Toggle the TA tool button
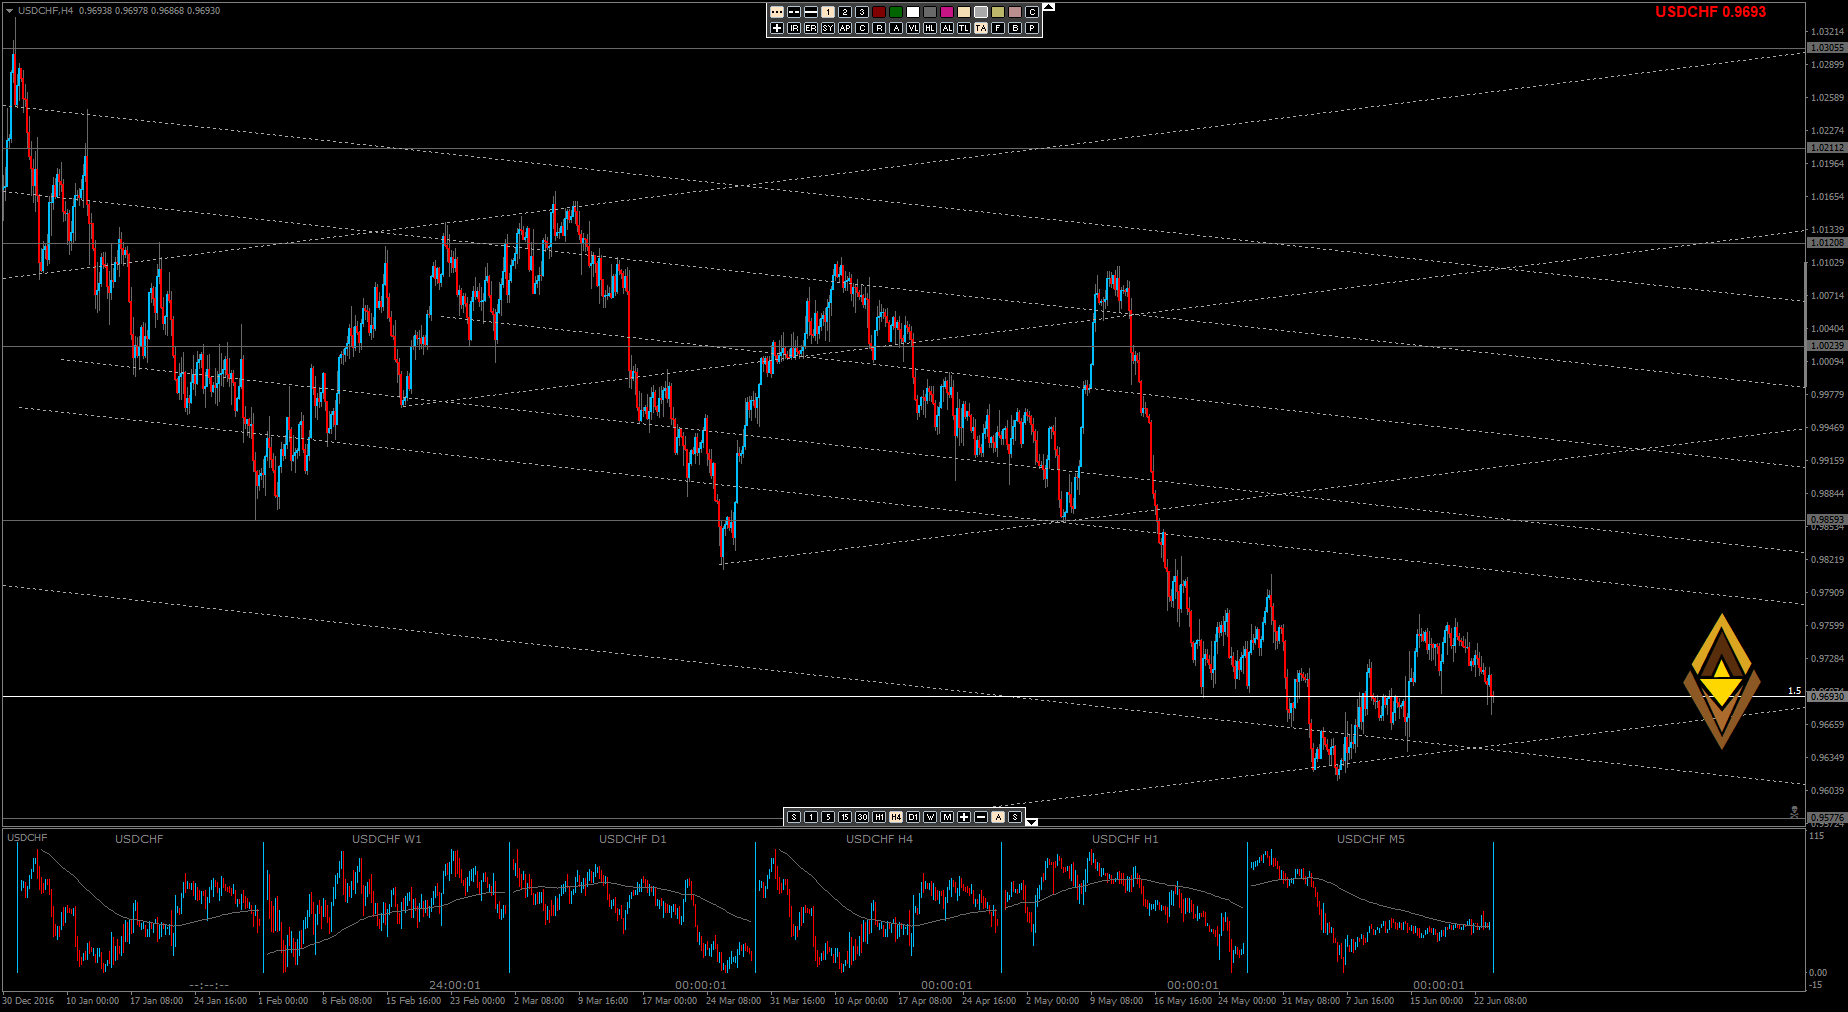Screen dimensions: 1848x1012 pos(981,28)
